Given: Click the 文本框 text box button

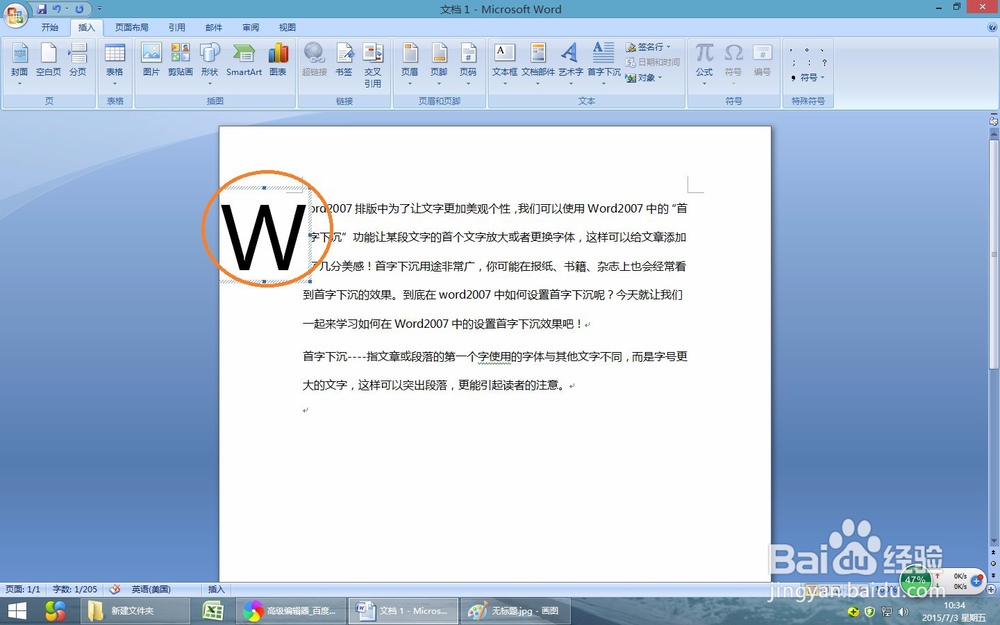Looking at the screenshot, I should (x=504, y=64).
